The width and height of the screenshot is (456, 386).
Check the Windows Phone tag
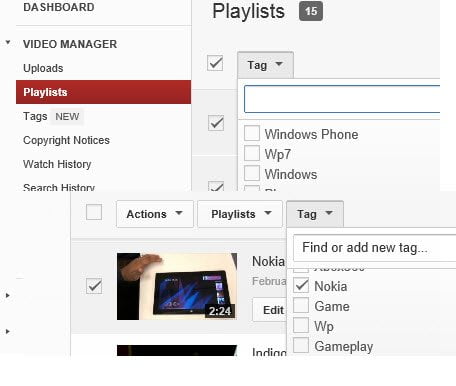252,133
